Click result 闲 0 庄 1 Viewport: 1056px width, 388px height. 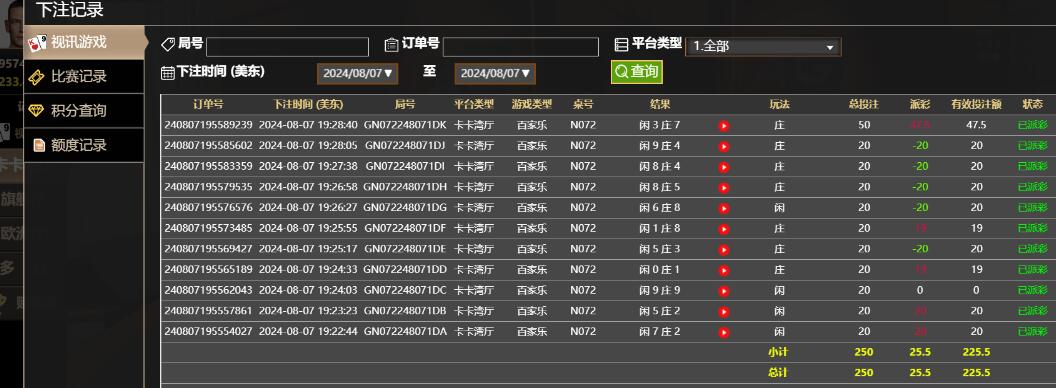pyautogui.click(x=660, y=269)
